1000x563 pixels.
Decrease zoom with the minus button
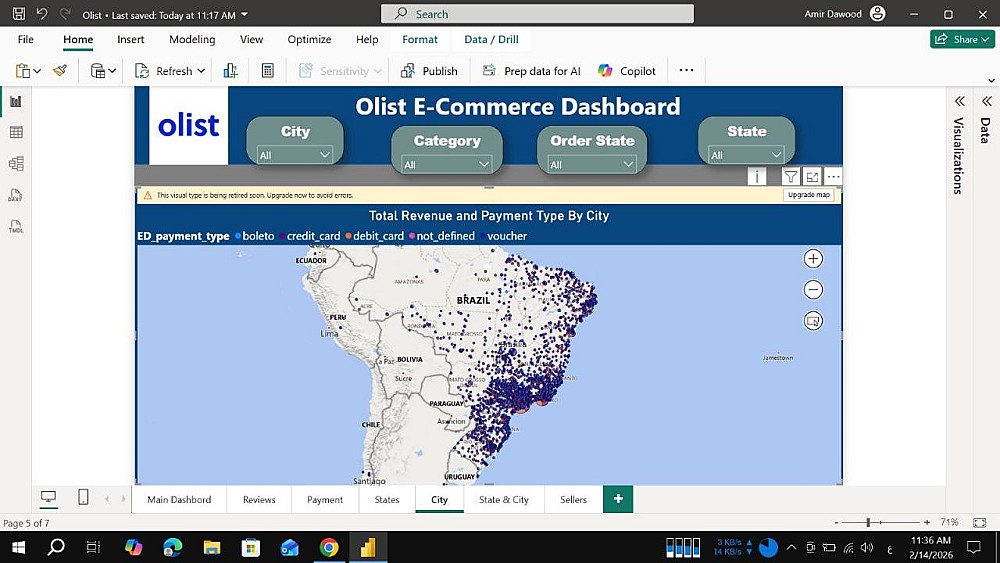click(836, 522)
